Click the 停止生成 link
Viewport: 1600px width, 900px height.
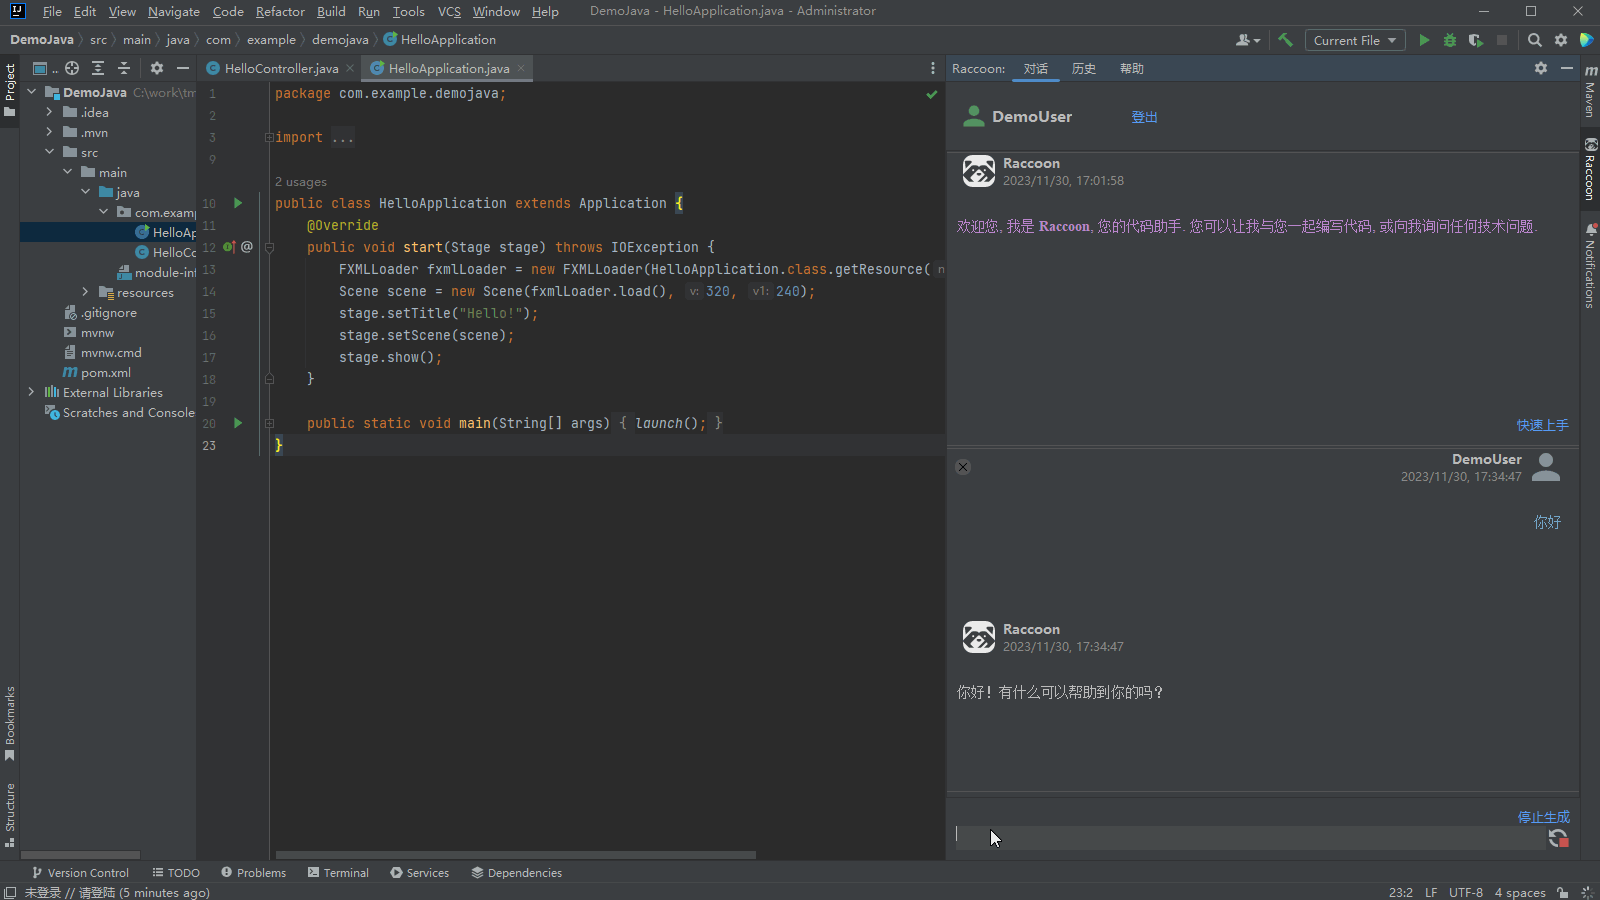pos(1543,817)
